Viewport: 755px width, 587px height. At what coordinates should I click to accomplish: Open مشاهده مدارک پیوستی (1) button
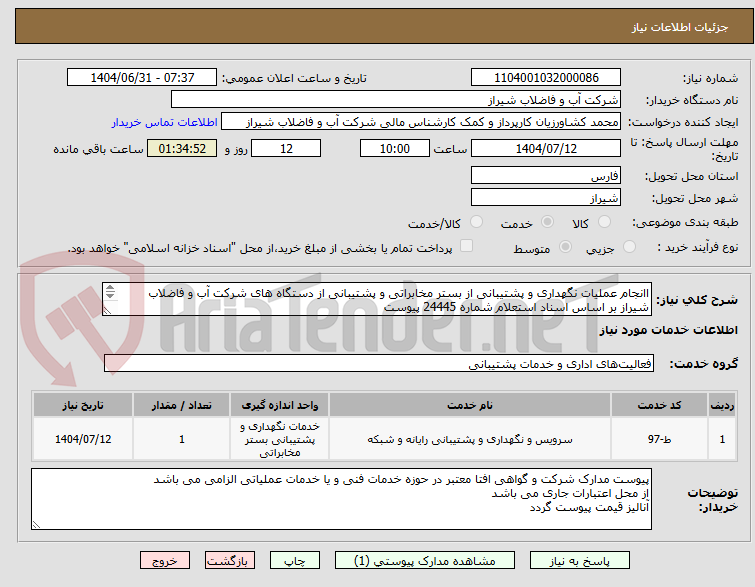pyautogui.click(x=425, y=561)
